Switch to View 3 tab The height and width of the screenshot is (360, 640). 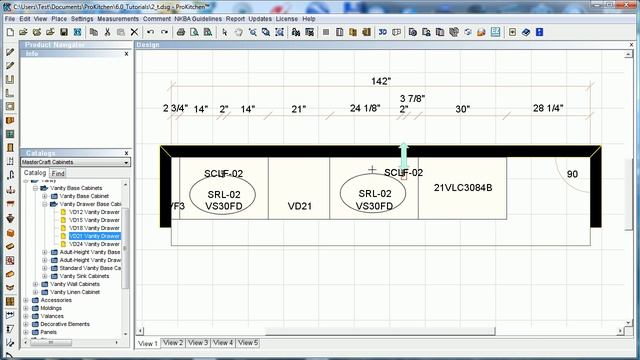point(198,343)
